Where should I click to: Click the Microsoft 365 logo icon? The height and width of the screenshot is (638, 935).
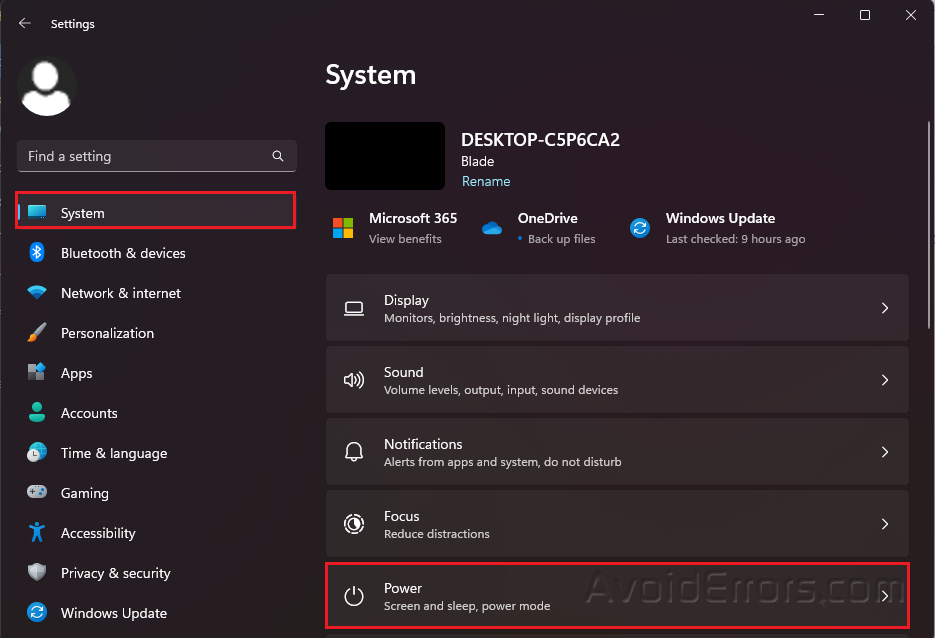point(343,228)
